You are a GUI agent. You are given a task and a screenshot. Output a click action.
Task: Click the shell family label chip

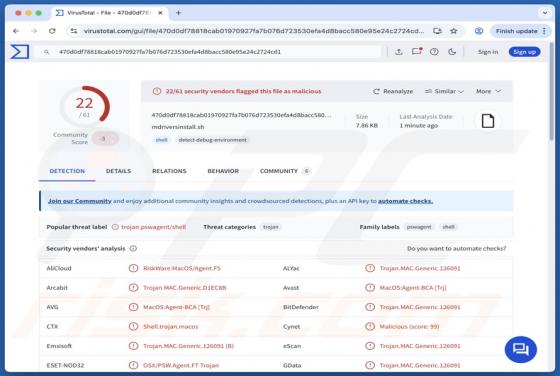point(449,227)
